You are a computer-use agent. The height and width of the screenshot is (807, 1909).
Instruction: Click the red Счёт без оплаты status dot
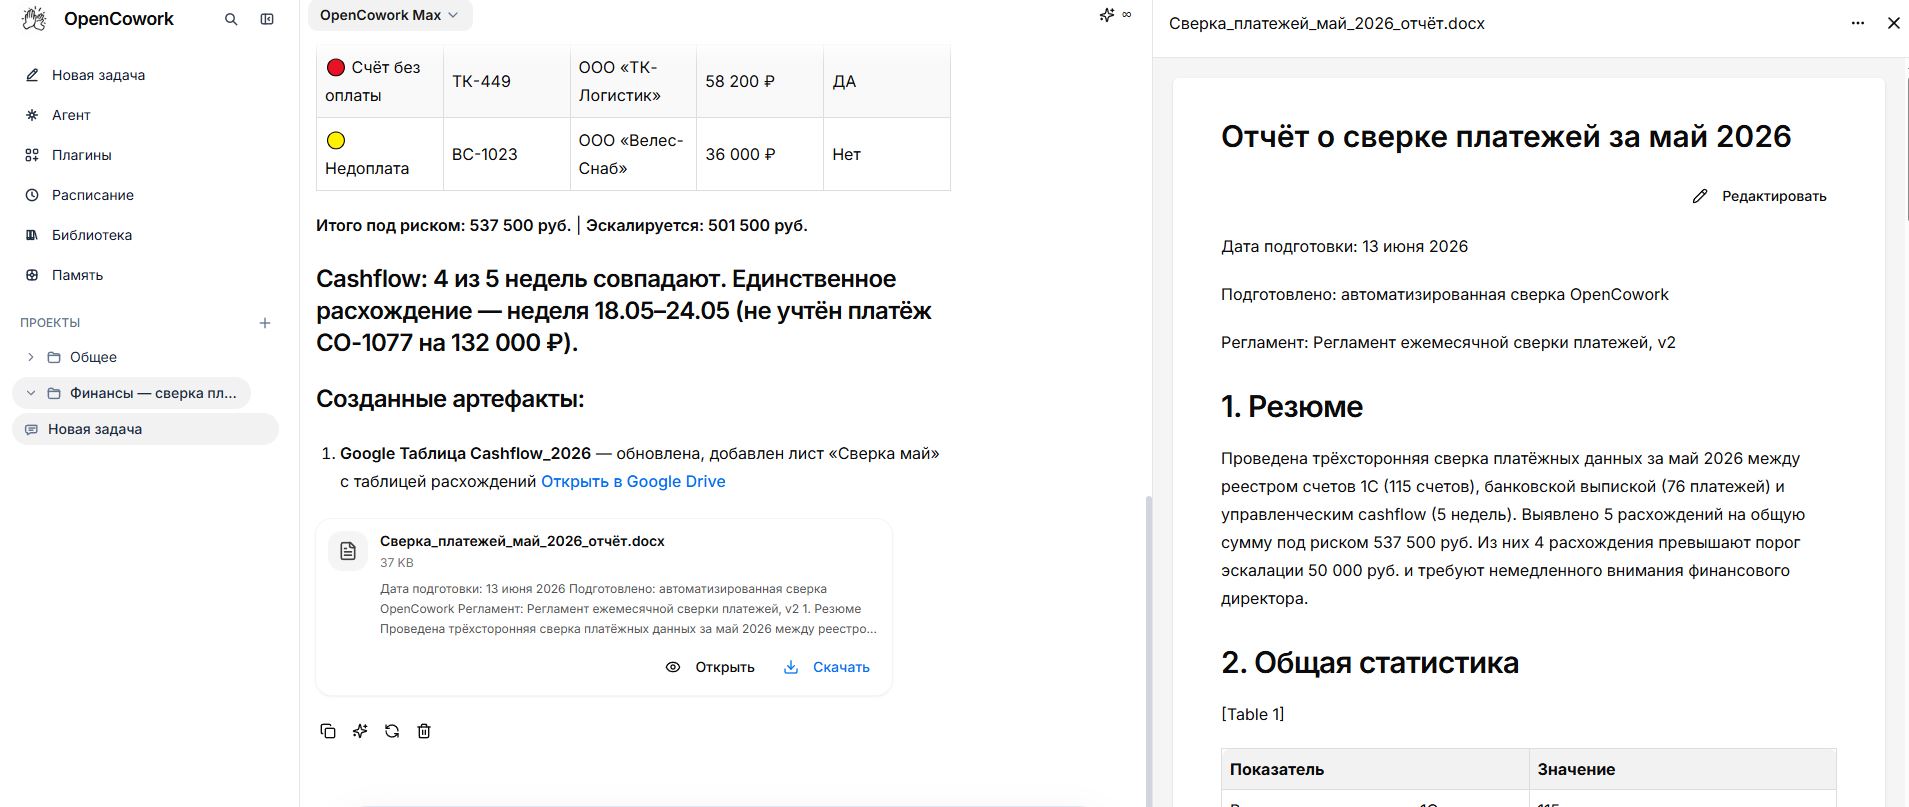coord(336,68)
